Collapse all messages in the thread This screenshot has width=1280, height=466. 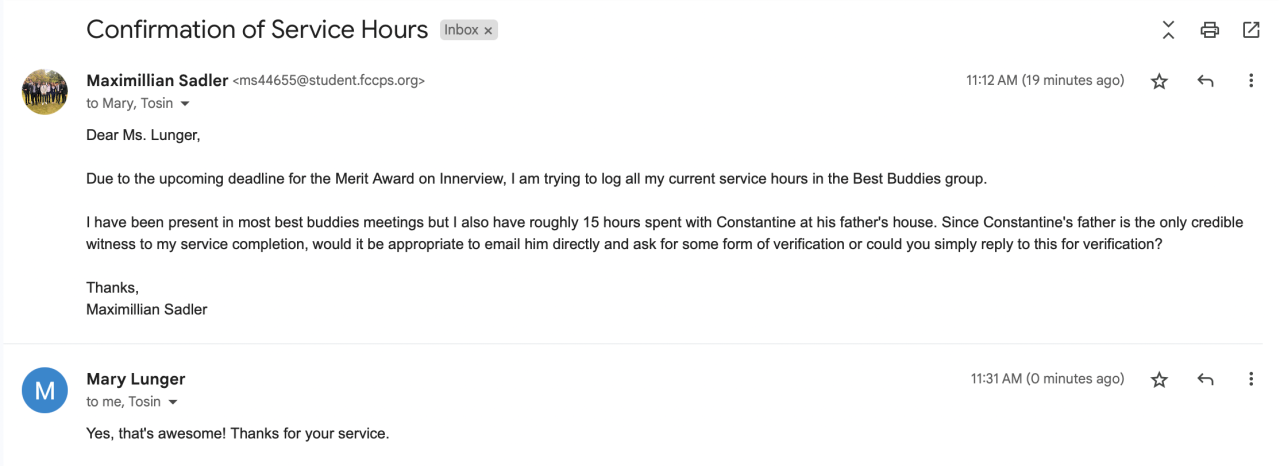[1169, 30]
